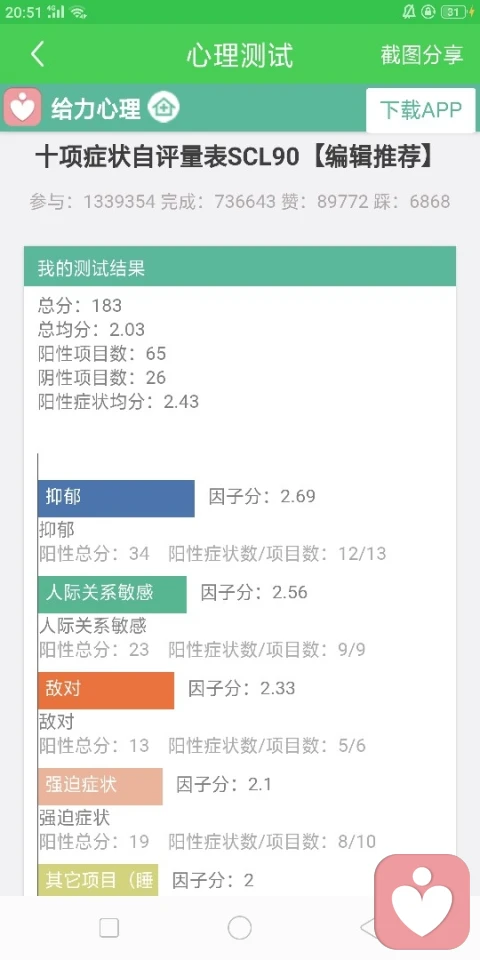Screen dimensions: 480x960
Task: Tap the triangle back navigation button
Action: pyautogui.click(x=368, y=928)
